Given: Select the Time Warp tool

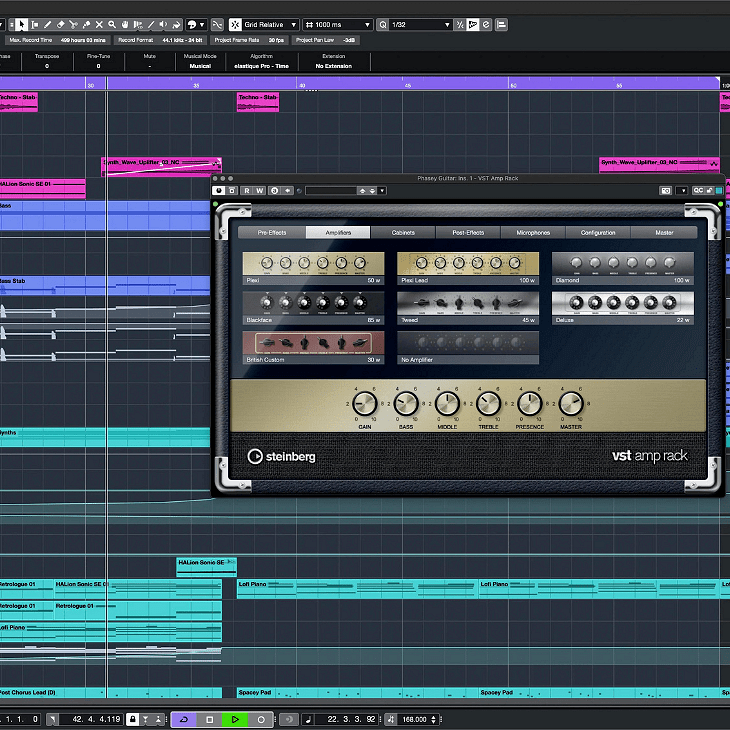Looking at the screenshot, I should [138, 25].
